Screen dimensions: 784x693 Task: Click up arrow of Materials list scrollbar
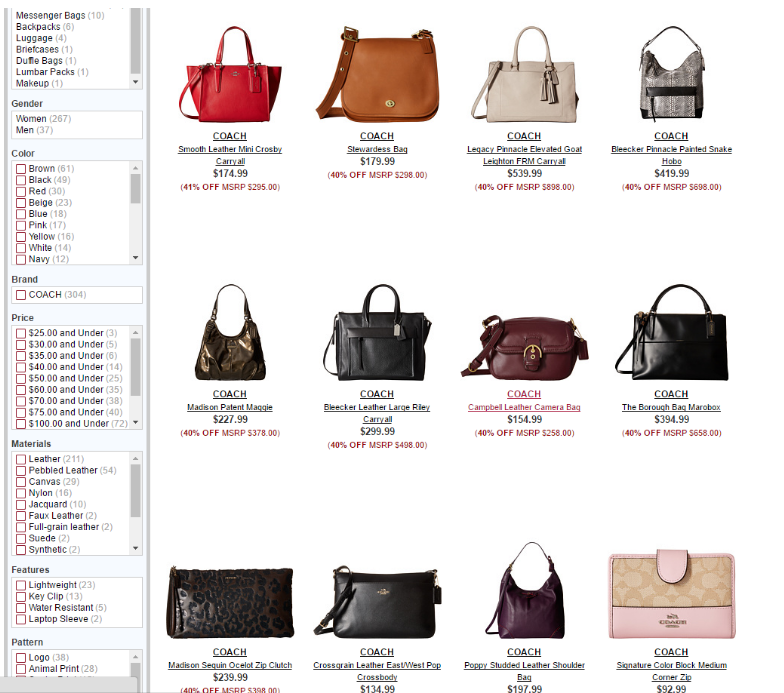(x=136, y=458)
